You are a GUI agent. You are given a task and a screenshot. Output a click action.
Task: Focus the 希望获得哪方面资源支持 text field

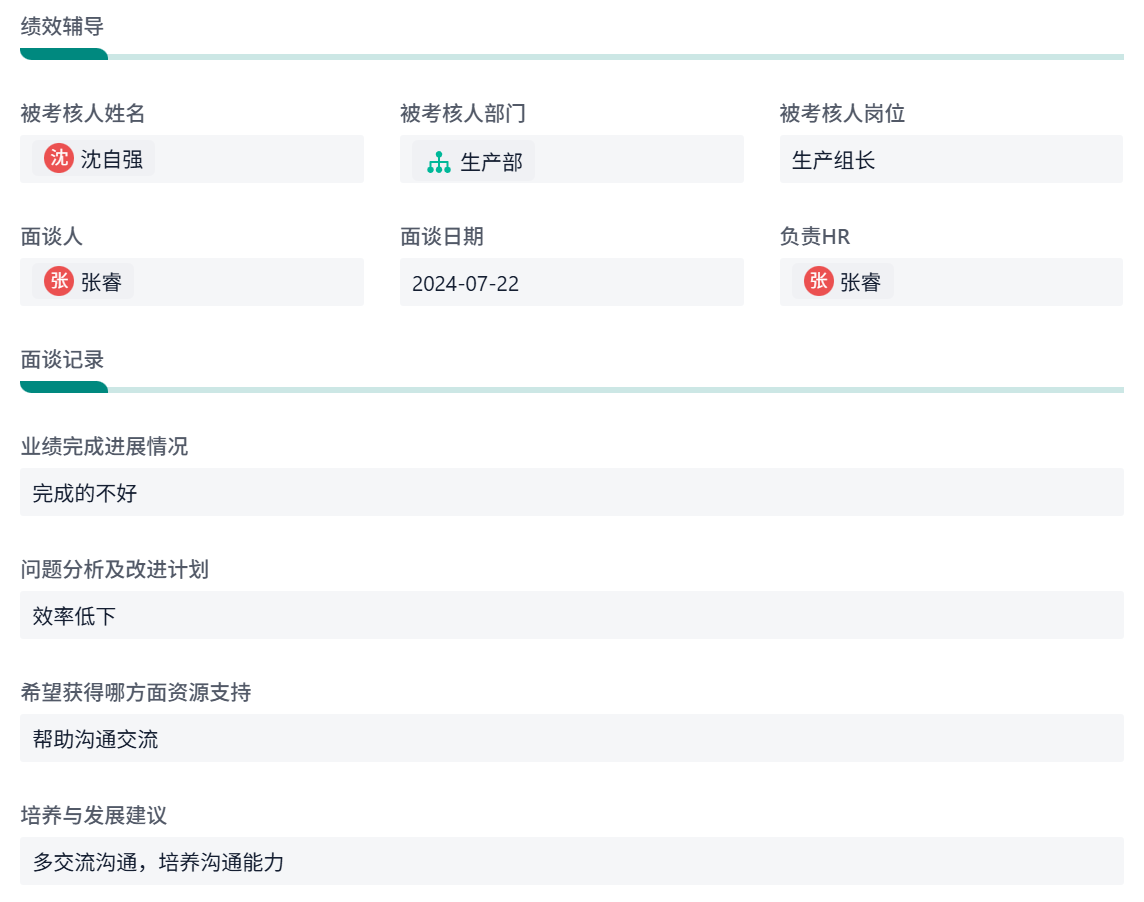(x=571, y=738)
